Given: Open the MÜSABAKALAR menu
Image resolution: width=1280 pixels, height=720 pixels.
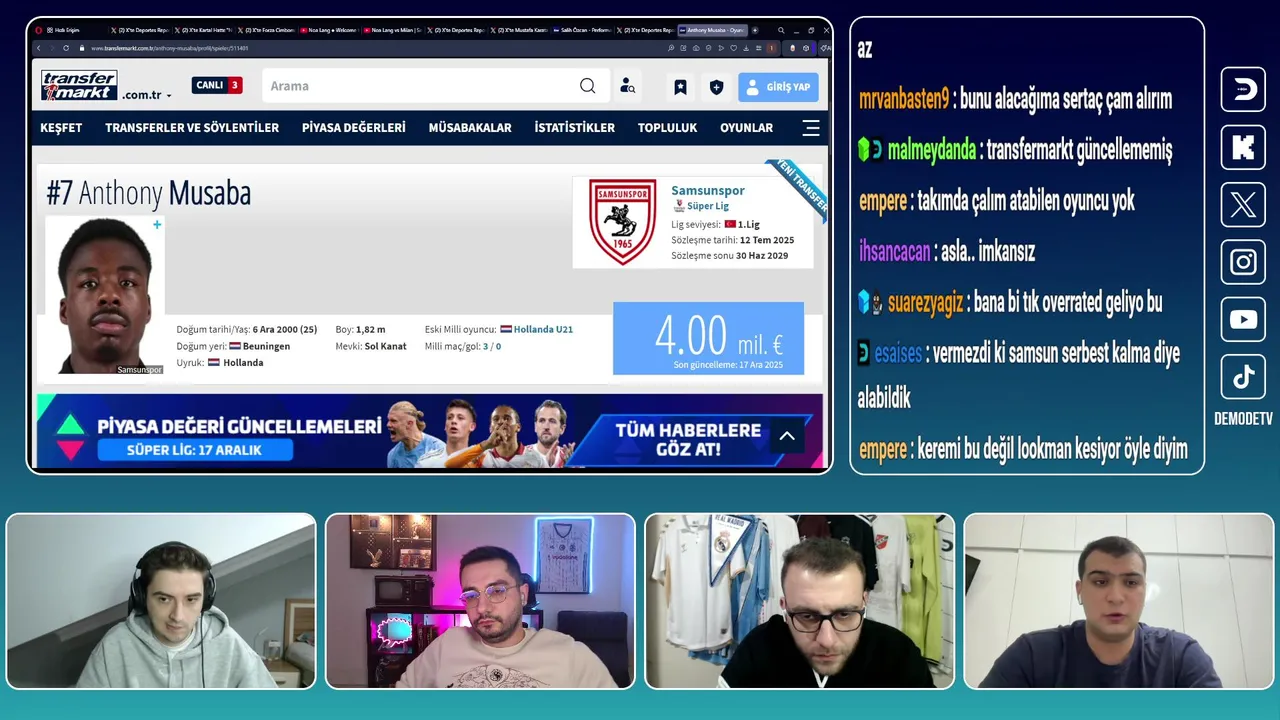Looking at the screenshot, I should point(470,128).
